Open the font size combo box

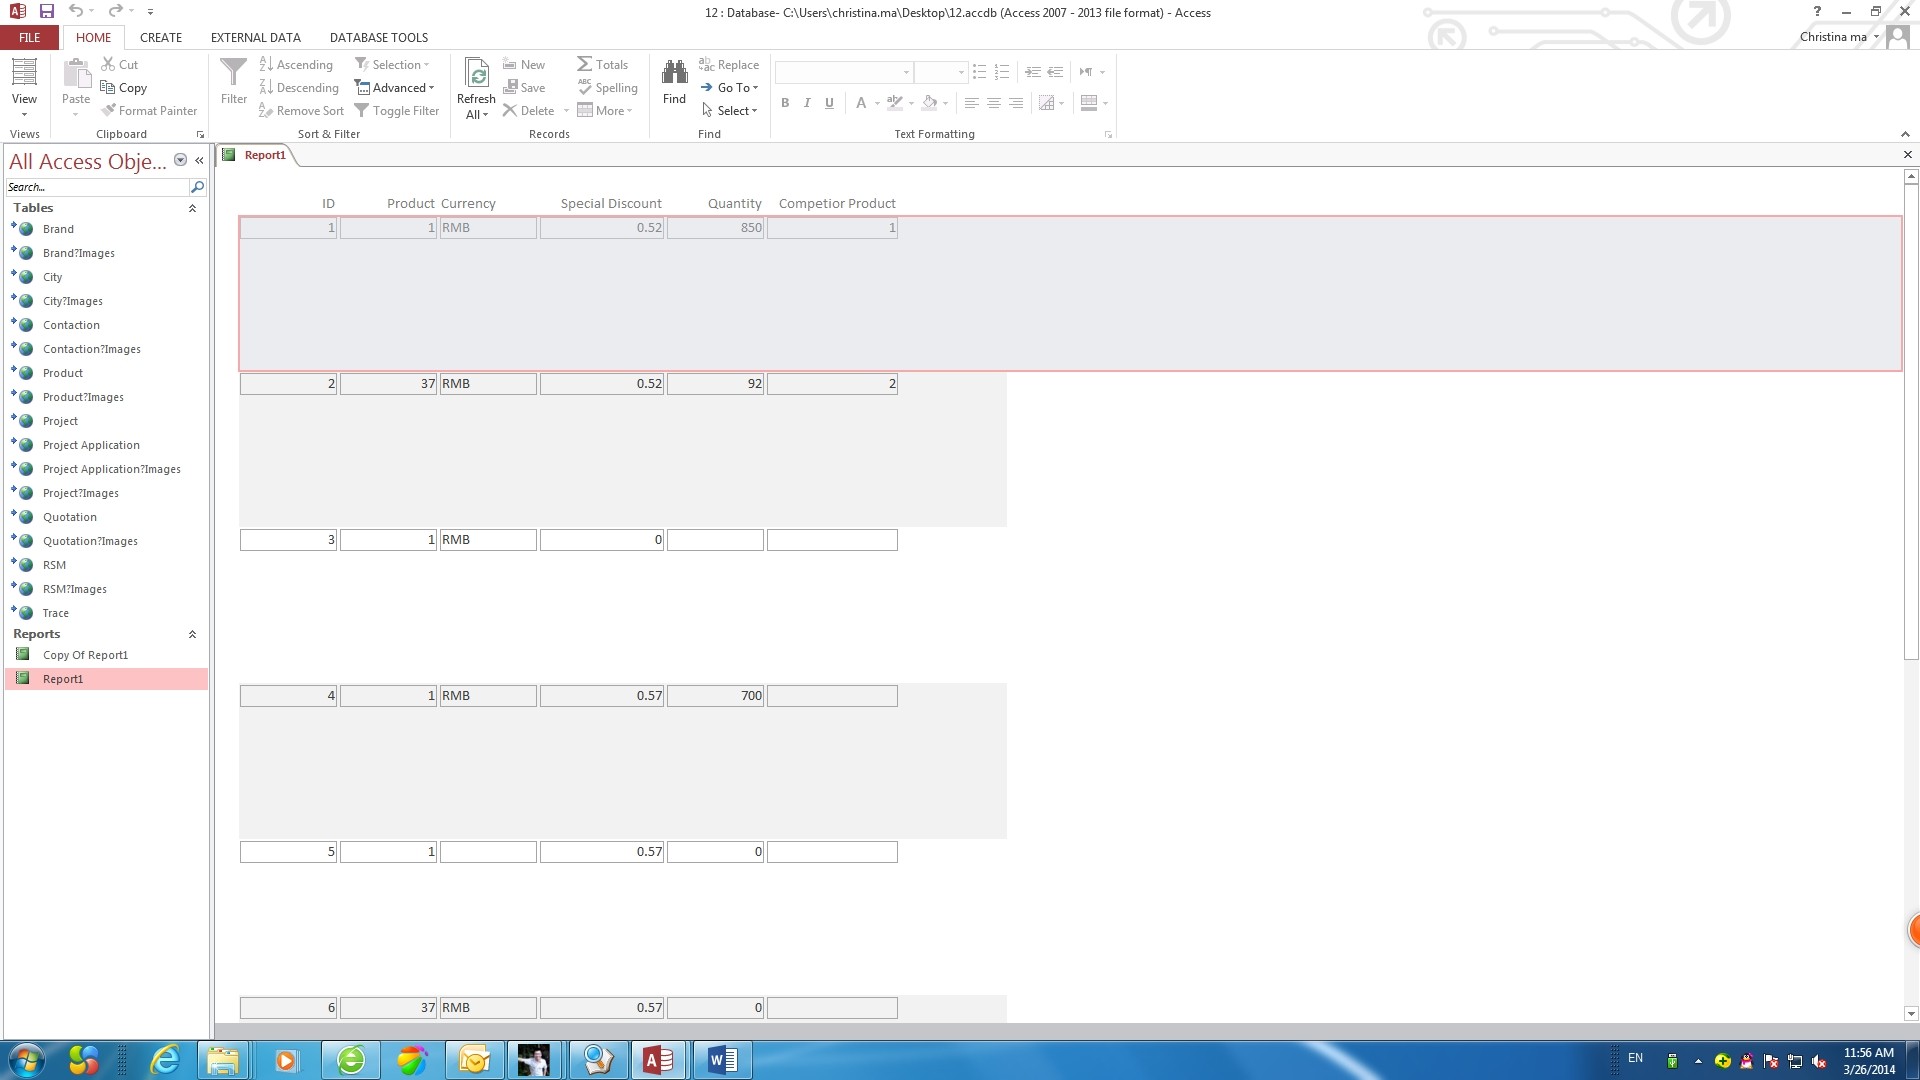click(940, 72)
